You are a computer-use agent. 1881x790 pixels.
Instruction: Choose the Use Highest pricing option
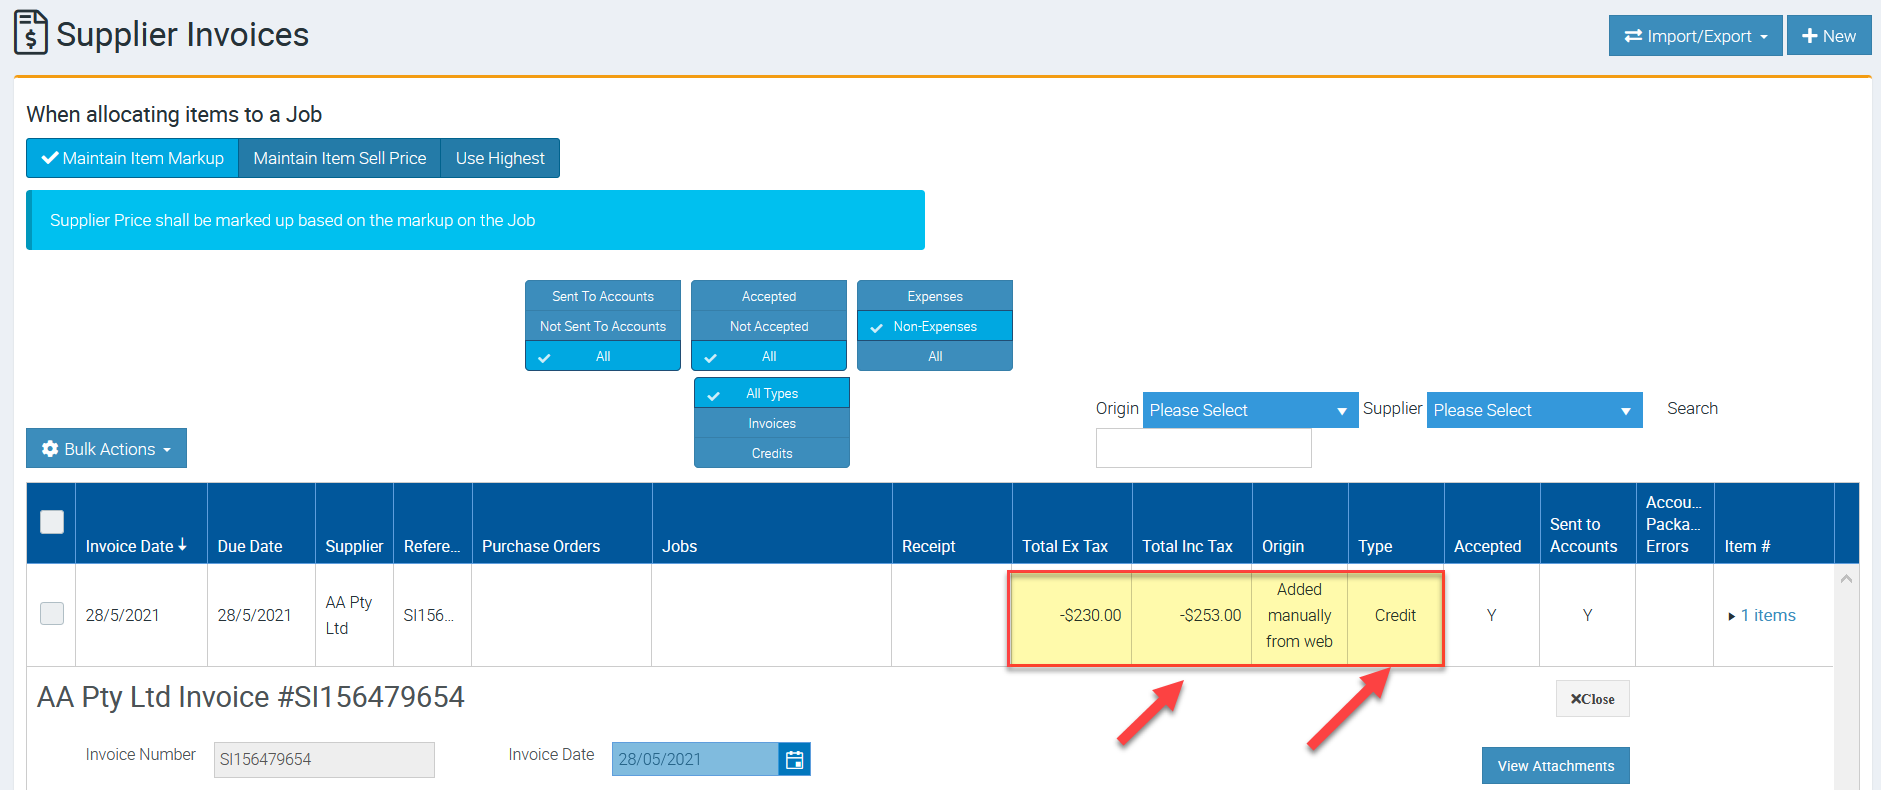click(500, 158)
